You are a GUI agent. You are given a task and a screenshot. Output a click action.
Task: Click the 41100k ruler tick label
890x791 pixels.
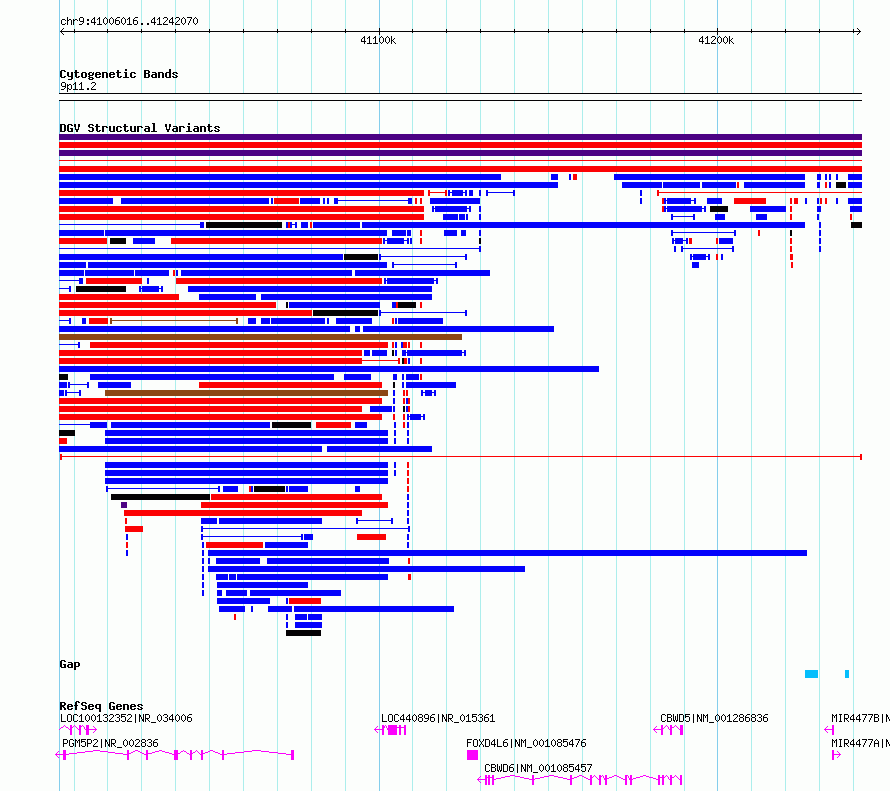coord(378,40)
